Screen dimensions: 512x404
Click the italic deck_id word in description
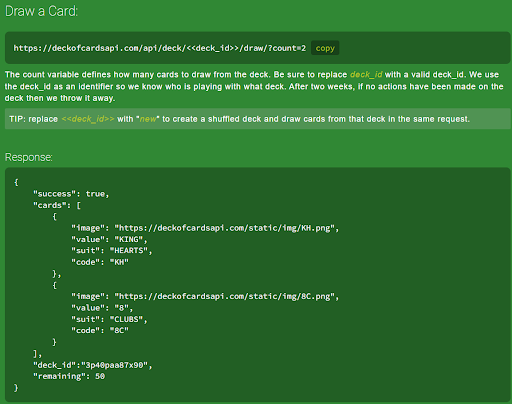coord(366,74)
